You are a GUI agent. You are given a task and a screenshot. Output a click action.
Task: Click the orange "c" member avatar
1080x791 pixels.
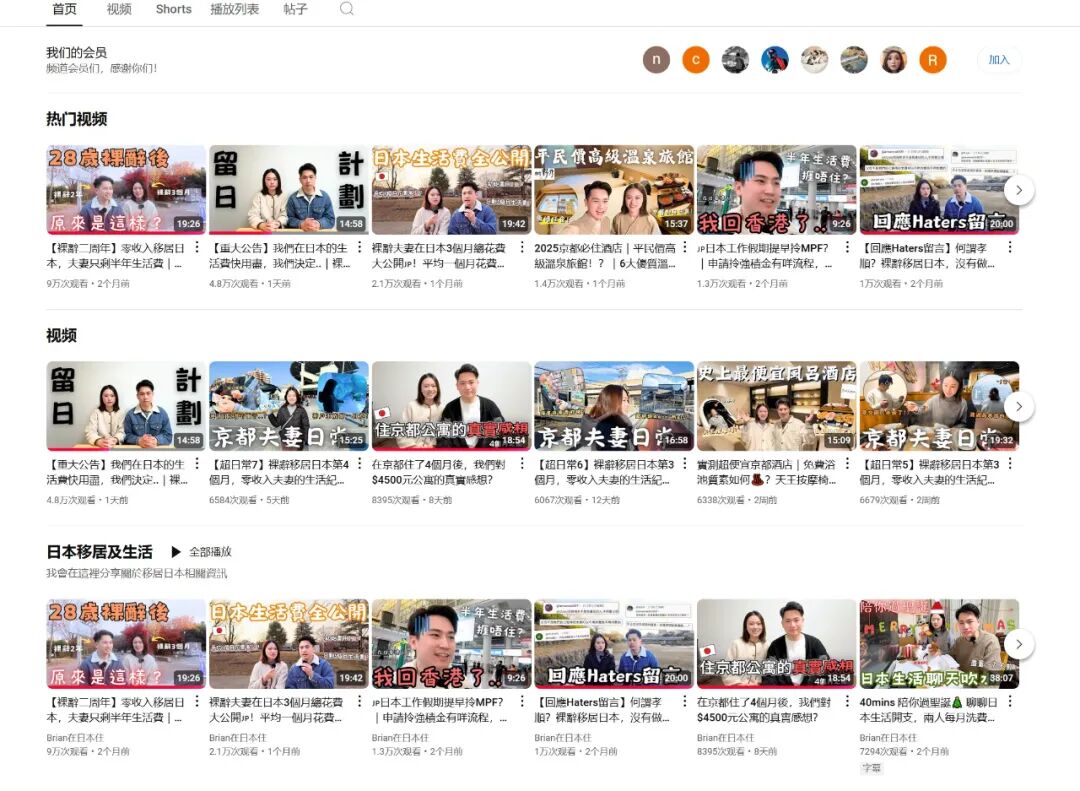coord(696,60)
